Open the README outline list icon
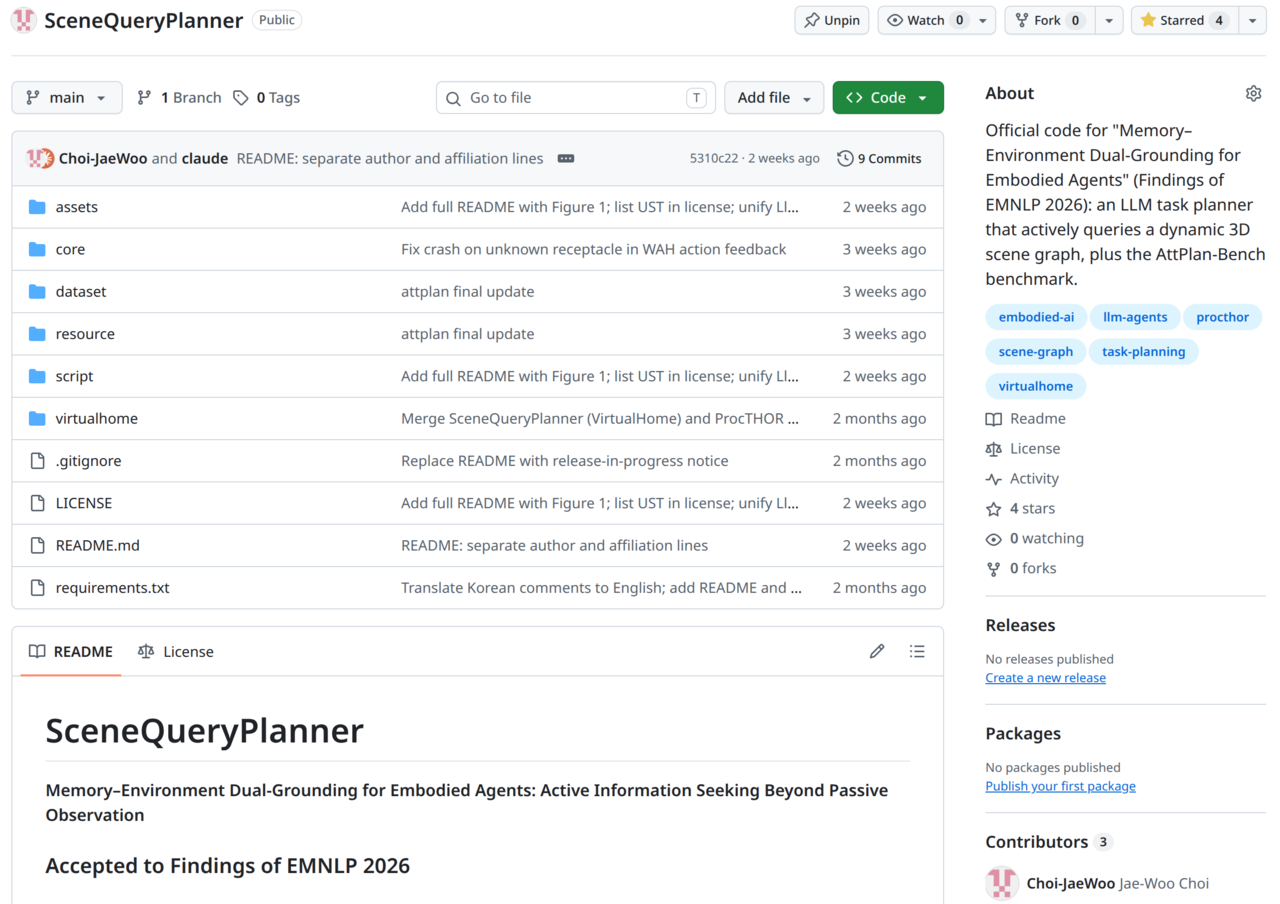The height and width of the screenshot is (904, 1280). [917, 651]
